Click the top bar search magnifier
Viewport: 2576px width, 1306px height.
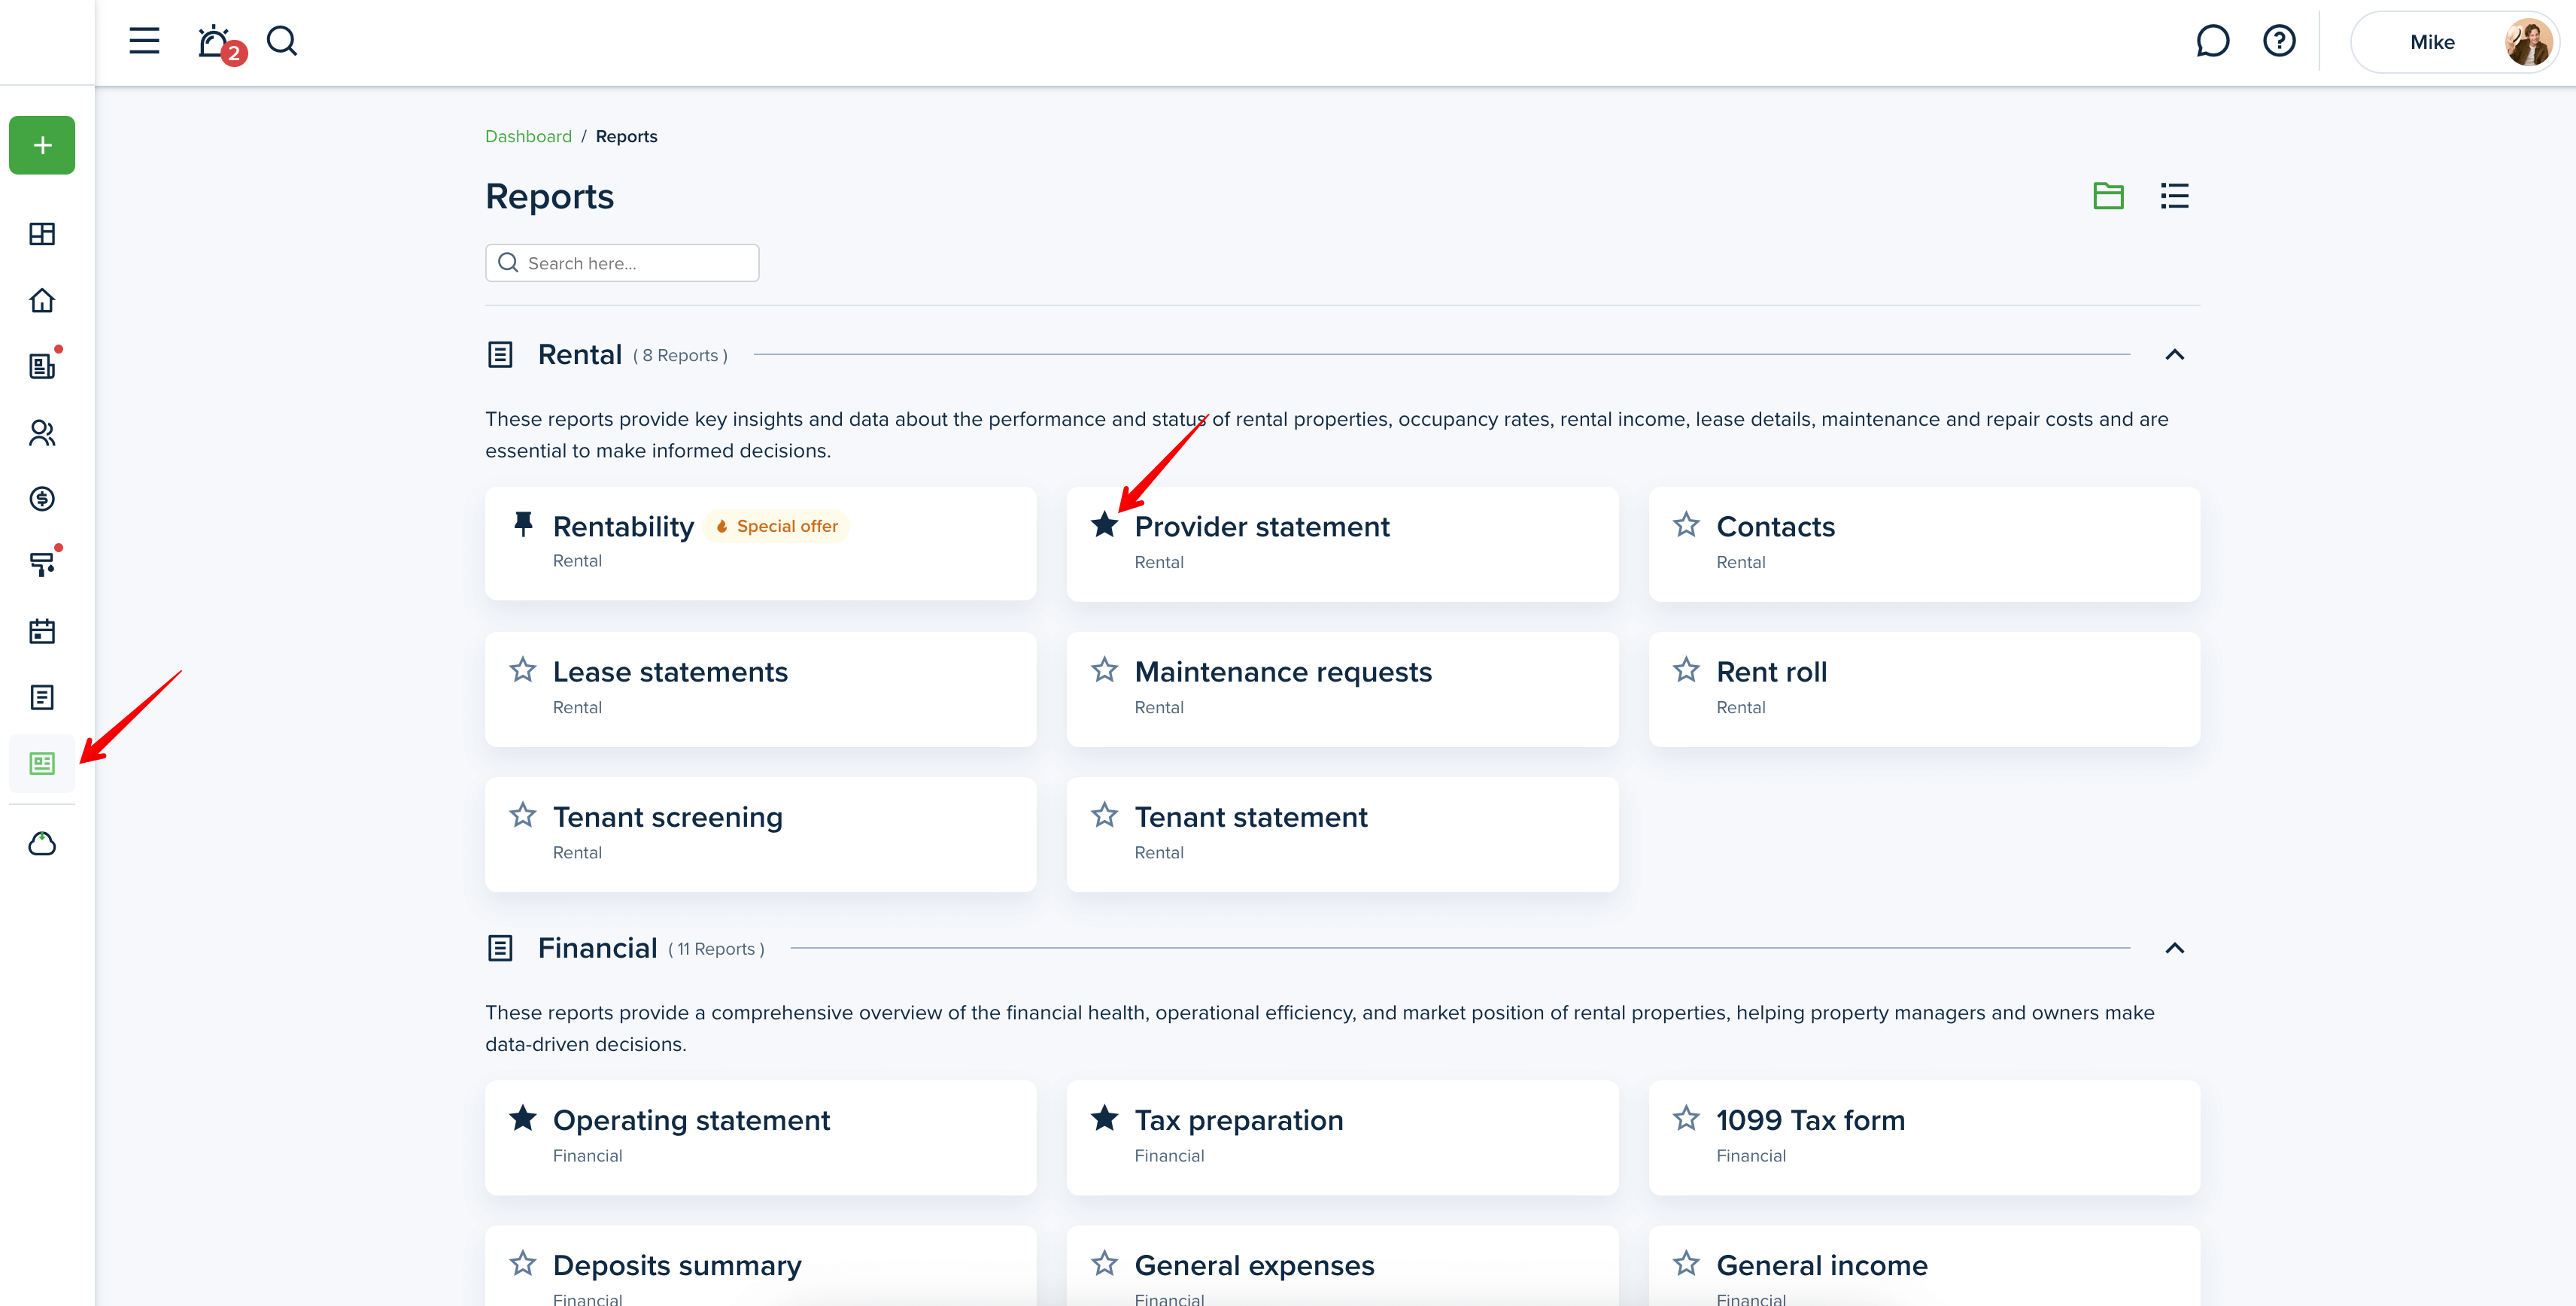tap(282, 41)
